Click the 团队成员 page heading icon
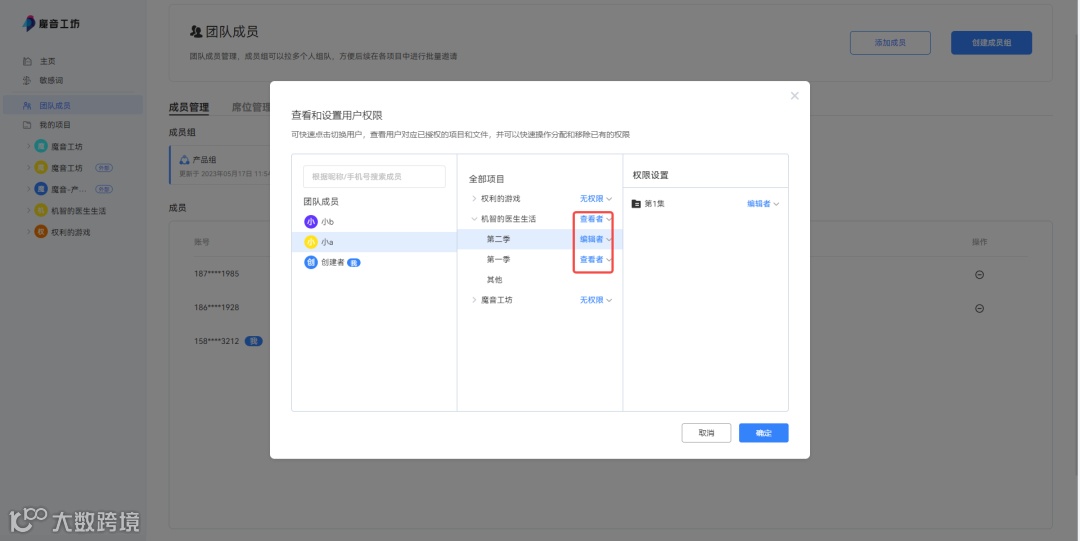The image size is (1080, 541). [x=196, y=32]
